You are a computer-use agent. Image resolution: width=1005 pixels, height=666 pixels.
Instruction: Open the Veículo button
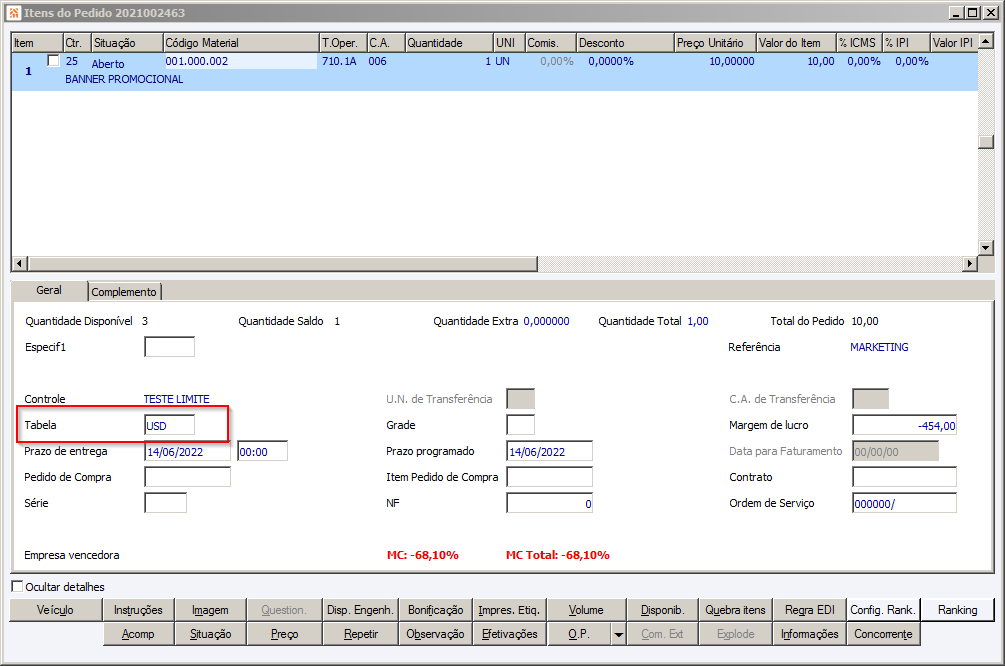pyautogui.click(x=56, y=610)
